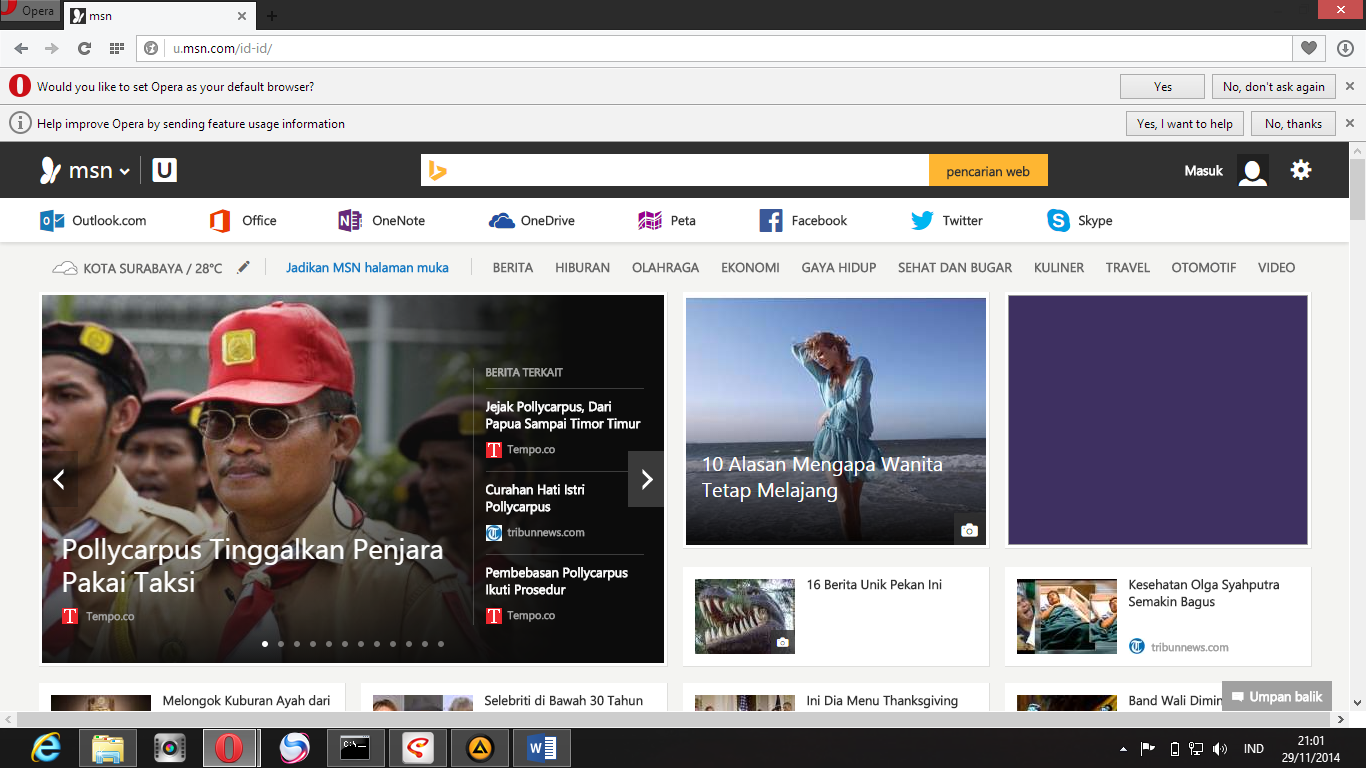Open the OneDrive shortcut
1366x768 pixels.
point(532,221)
